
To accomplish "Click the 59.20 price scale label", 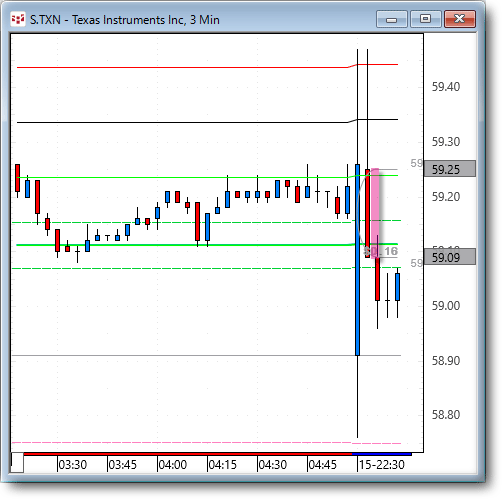I will [x=446, y=197].
